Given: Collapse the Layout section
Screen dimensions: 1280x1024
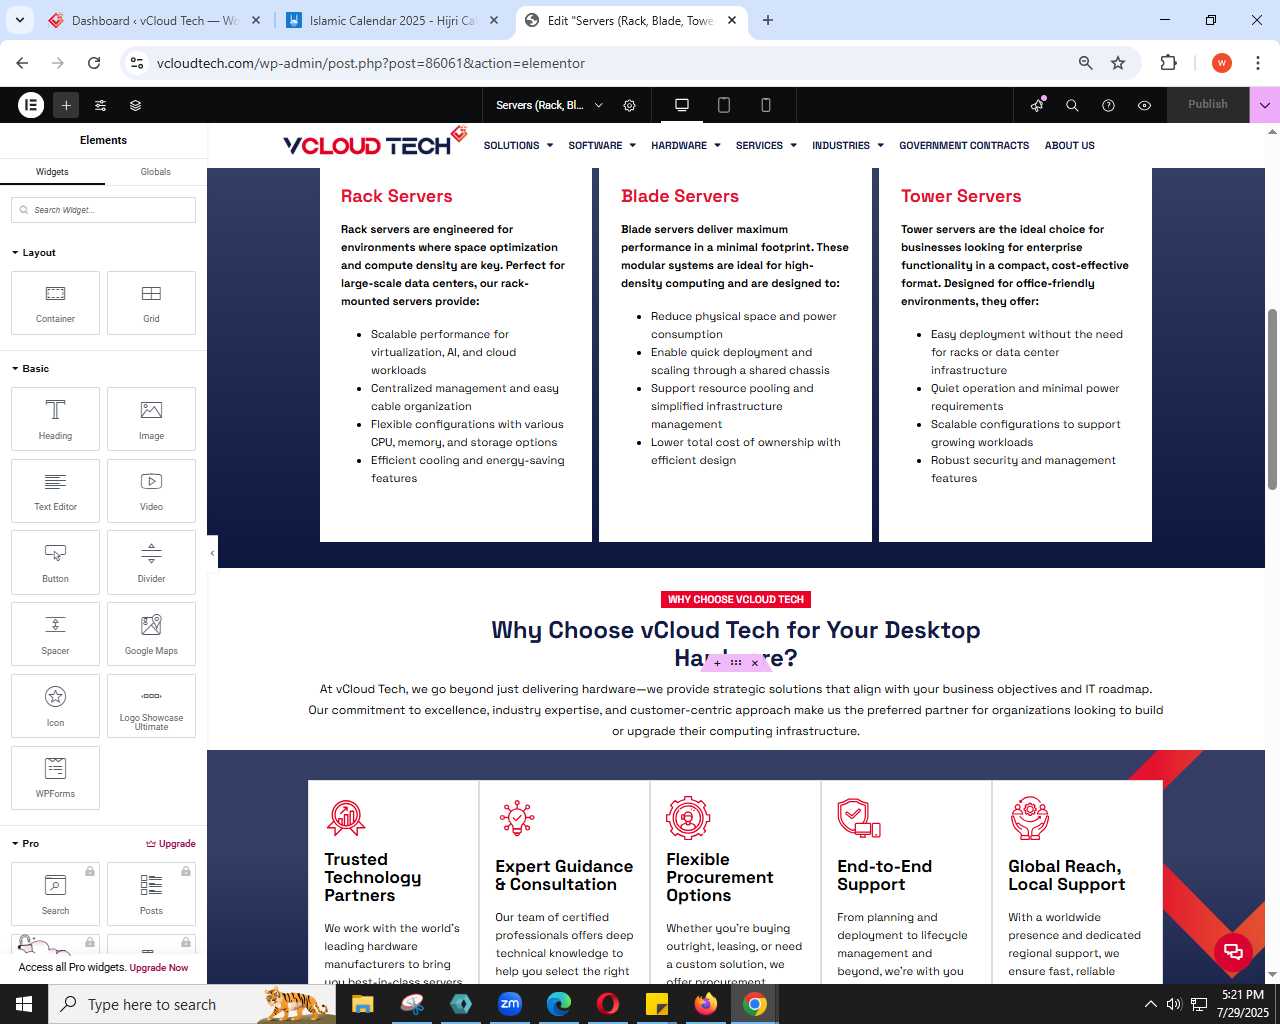Looking at the screenshot, I should [x=34, y=253].
